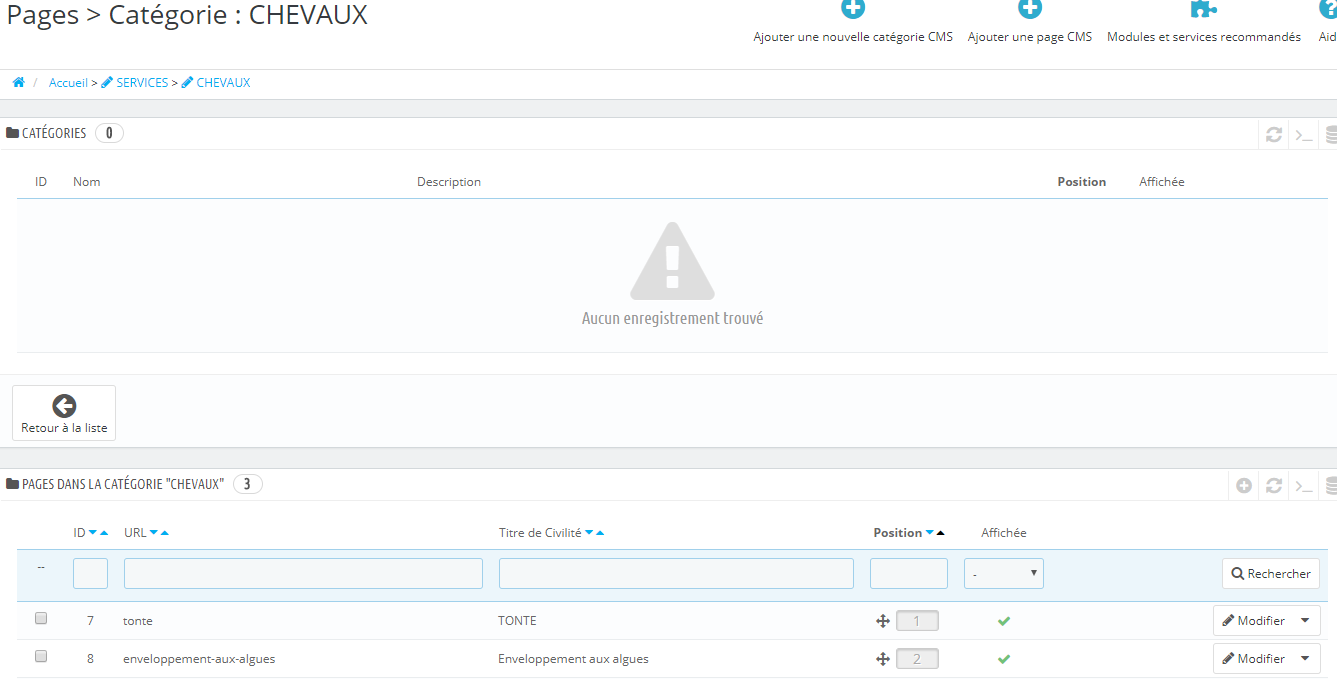Open SERVICES breadcrumb link
1337x679 pixels.
142,83
